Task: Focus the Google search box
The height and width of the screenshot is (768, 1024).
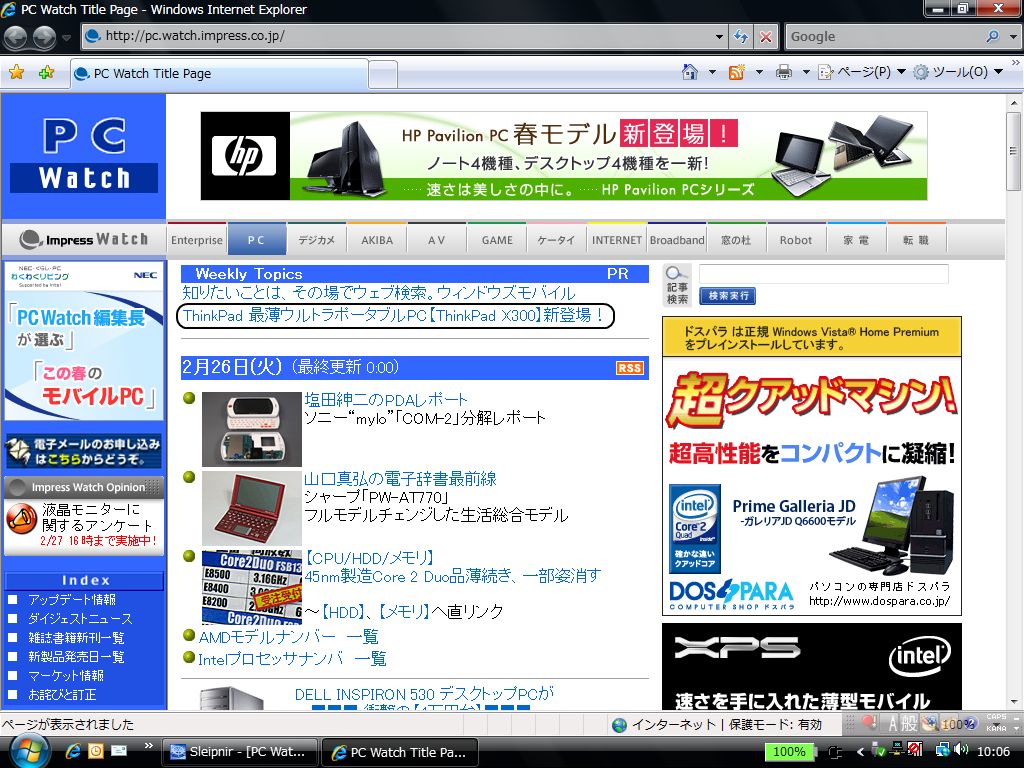Action: click(885, 37)
